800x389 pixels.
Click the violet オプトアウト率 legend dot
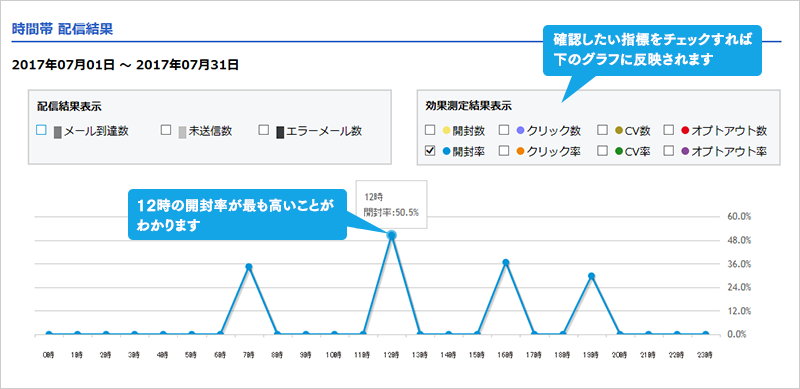(685, 152)
